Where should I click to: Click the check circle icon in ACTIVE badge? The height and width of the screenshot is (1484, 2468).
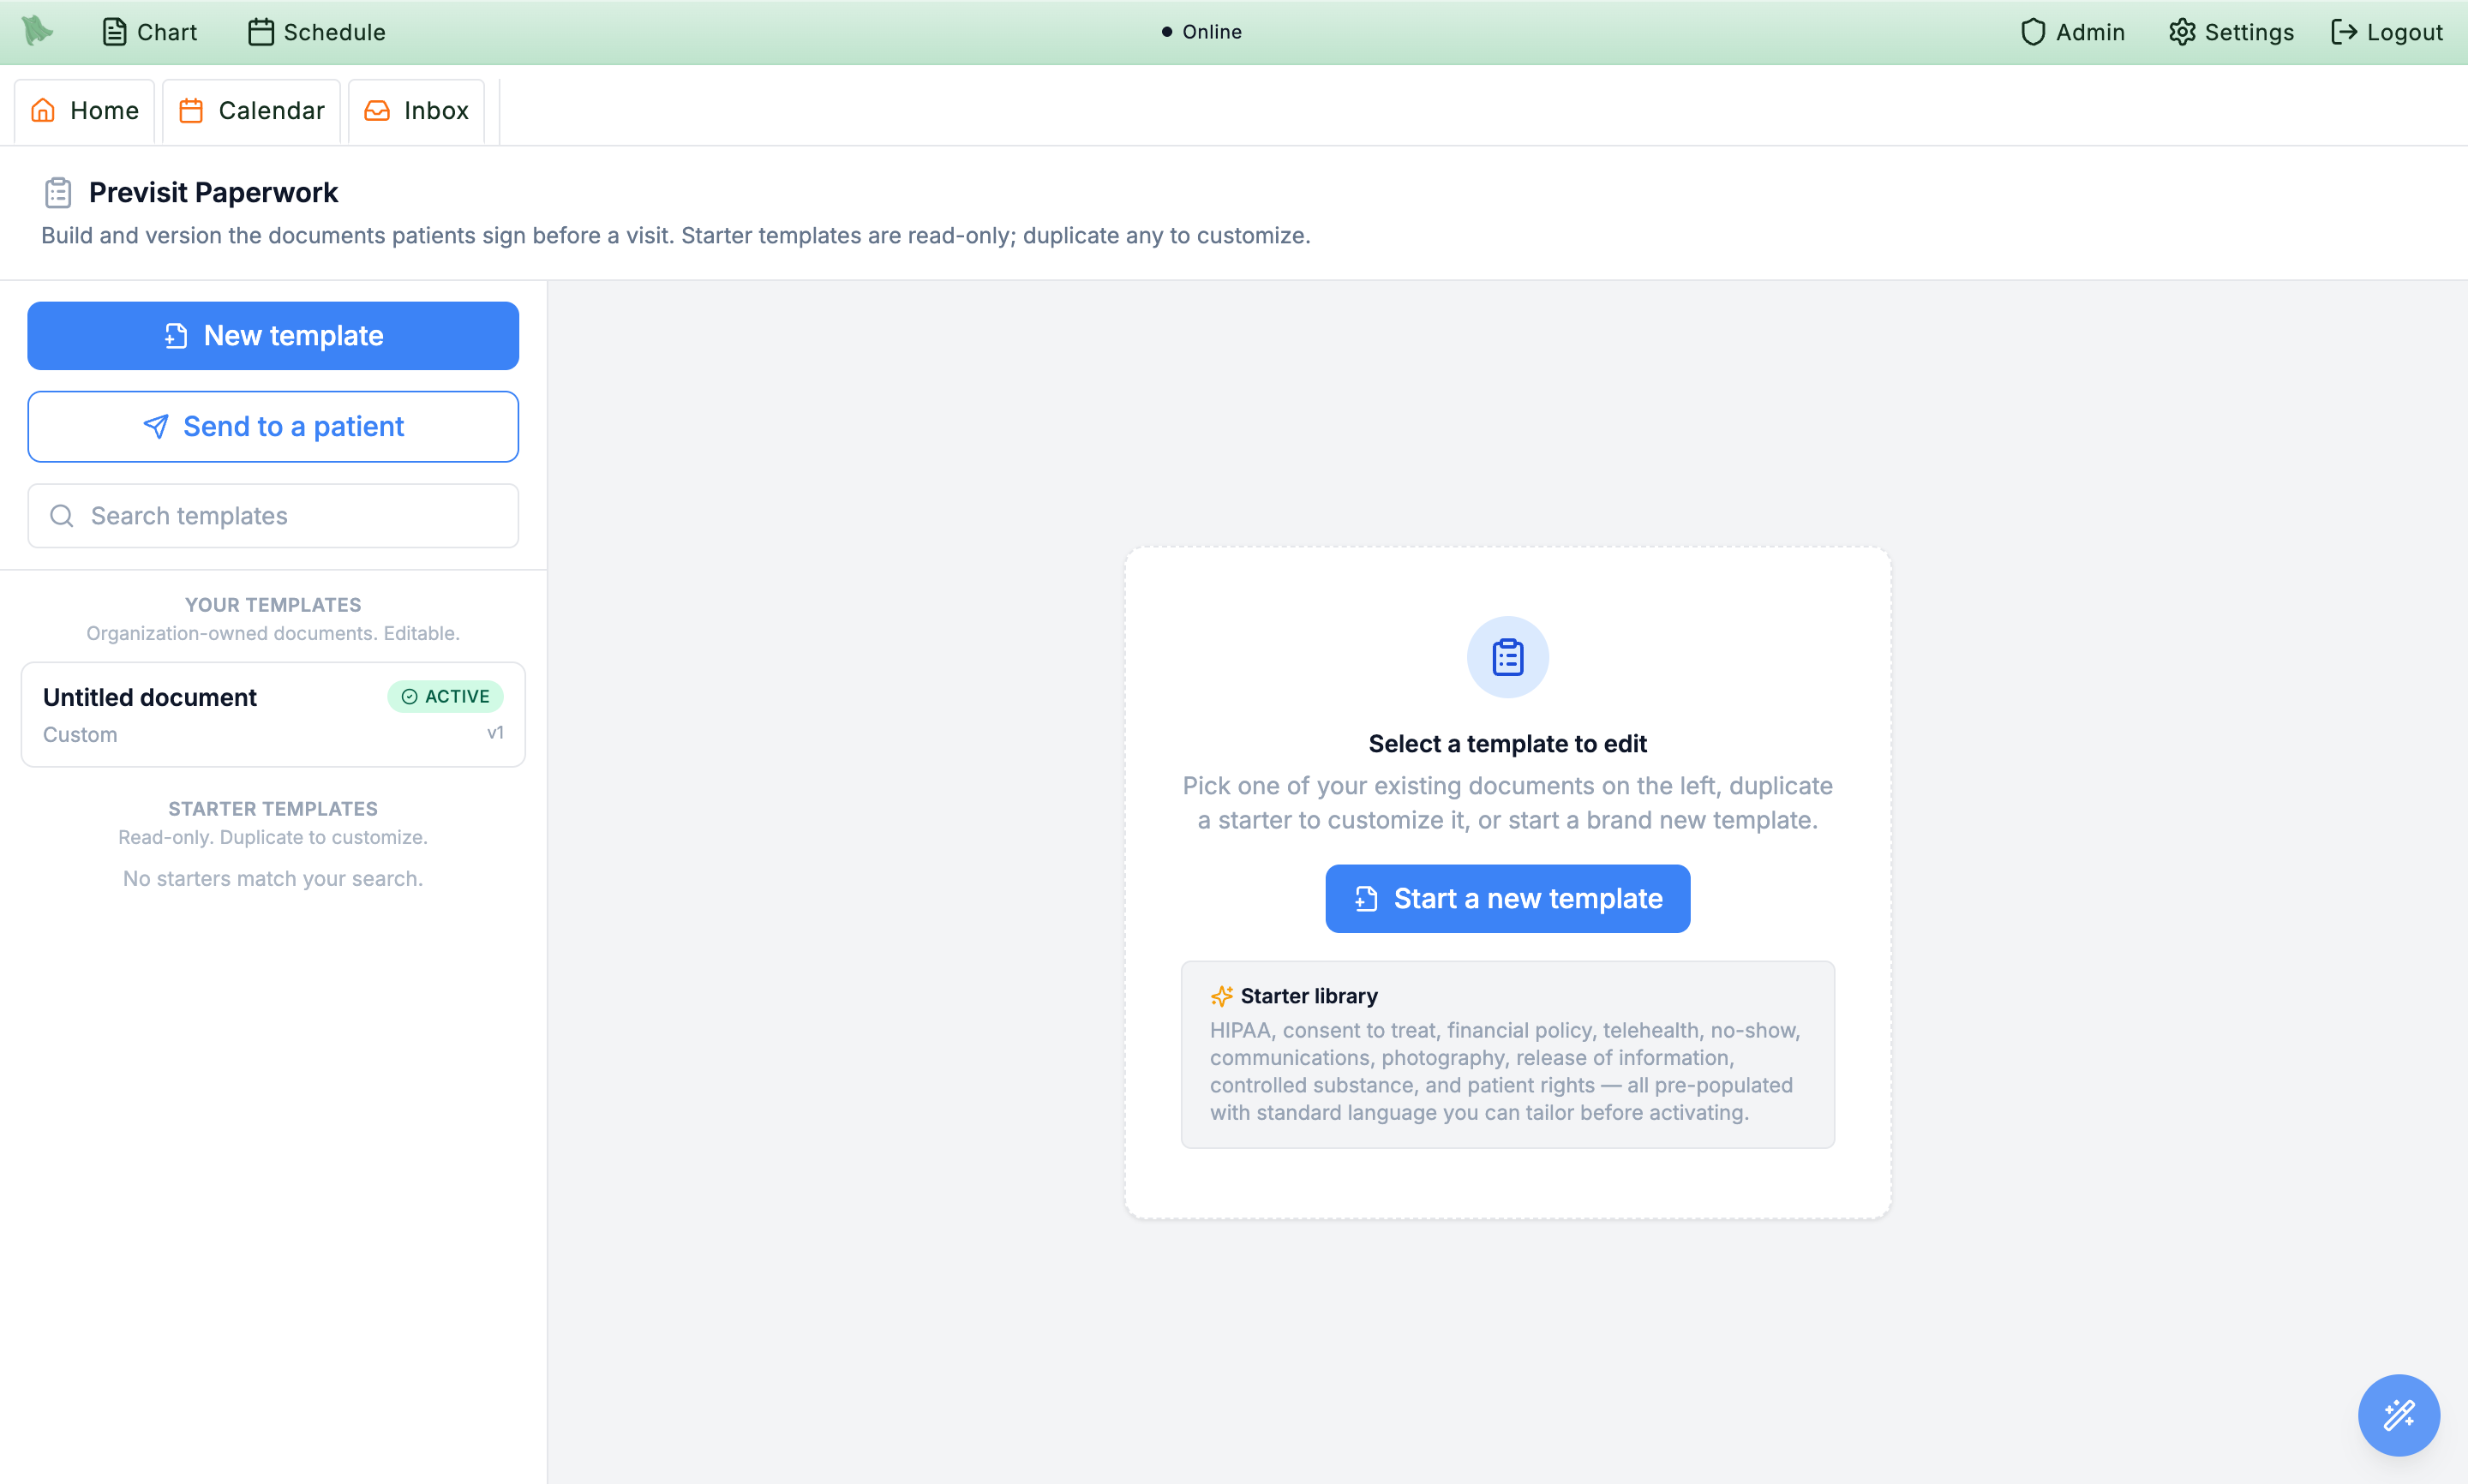pos(410,697)
